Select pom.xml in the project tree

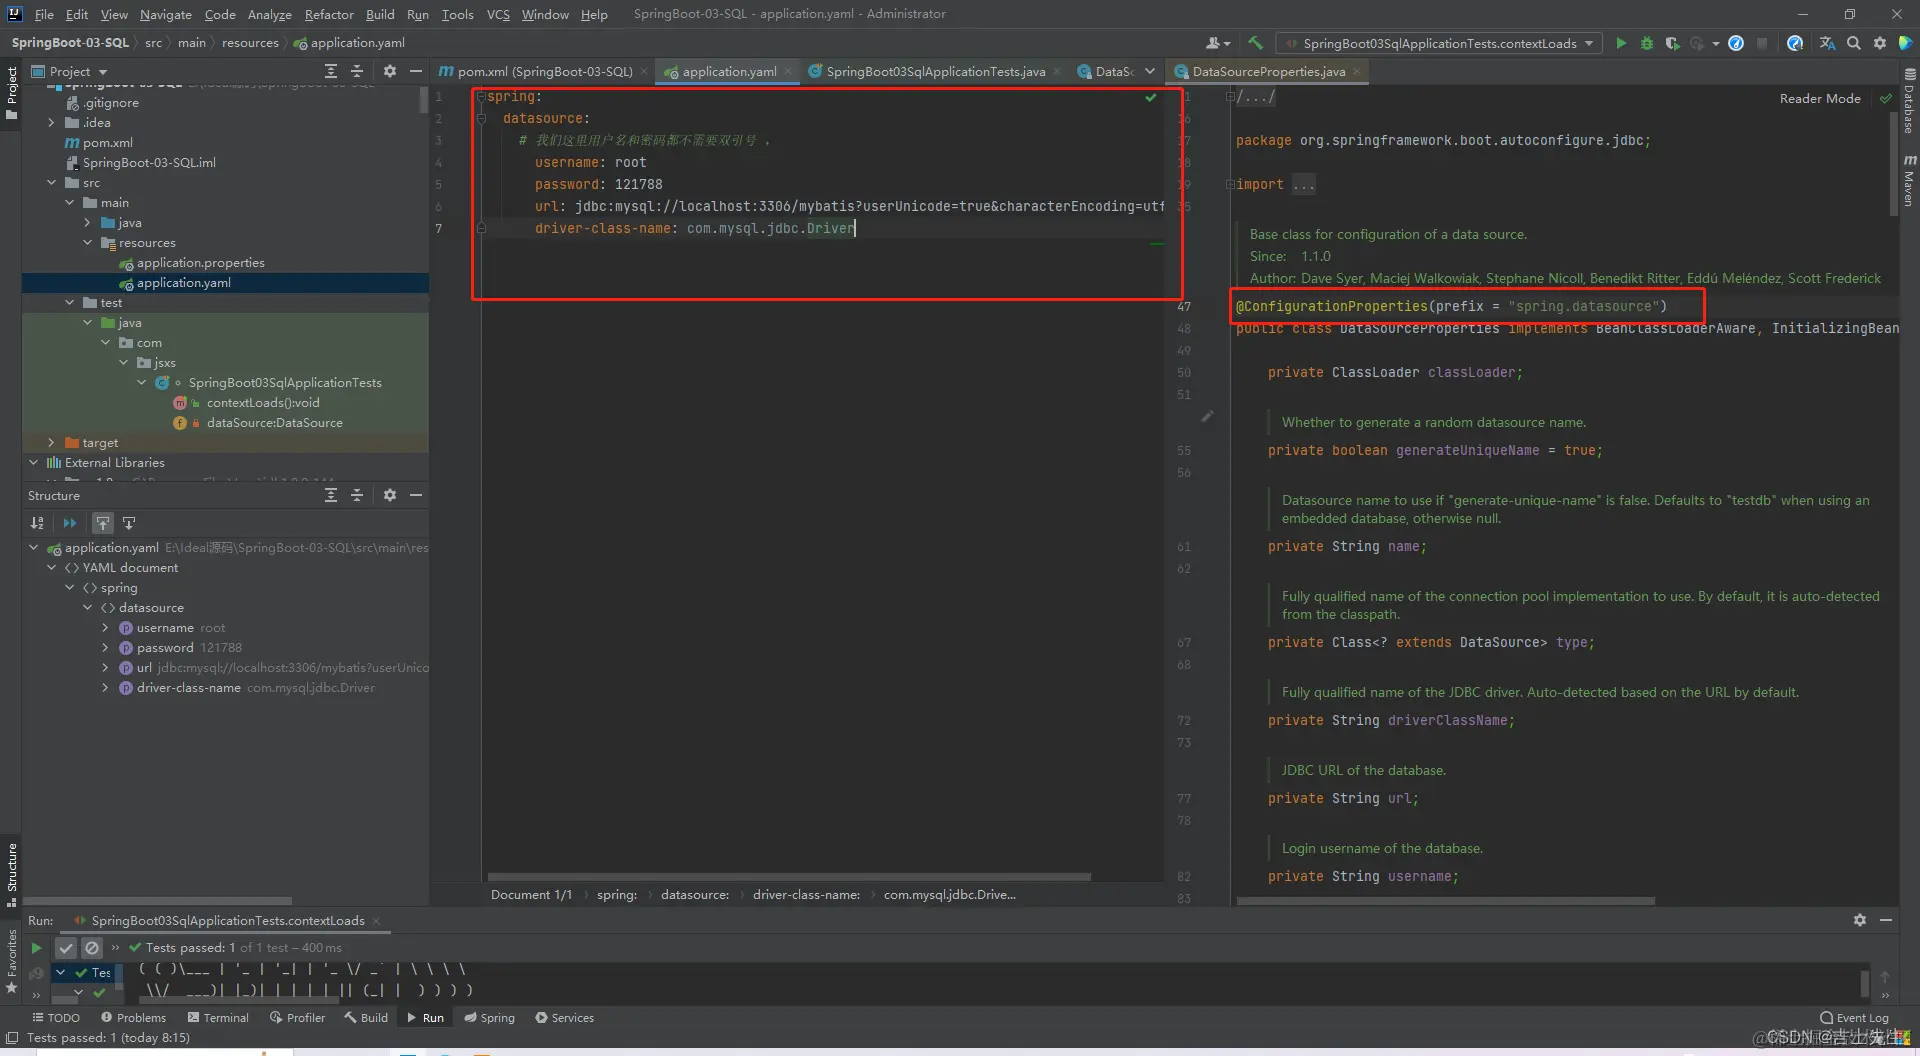(x=107, y=143)
